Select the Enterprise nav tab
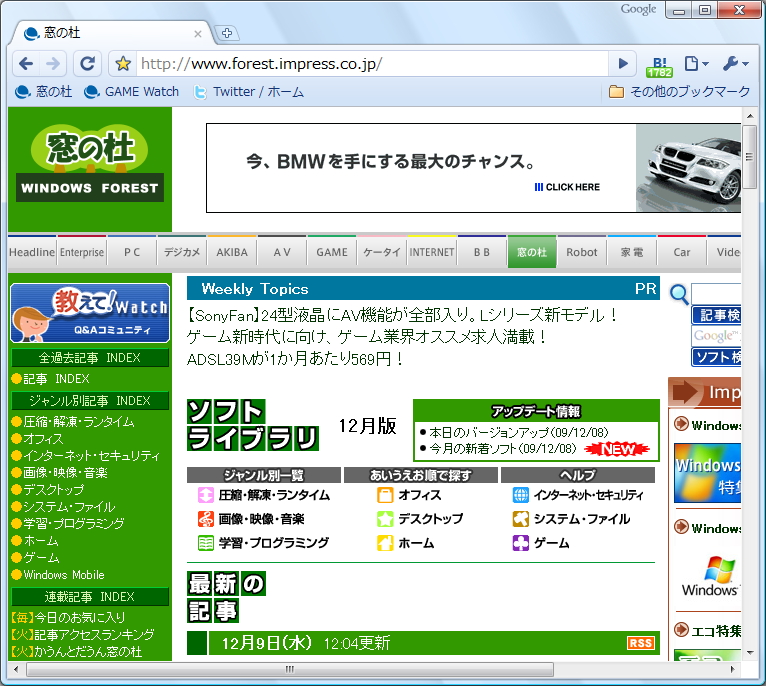 click(82, 252)
